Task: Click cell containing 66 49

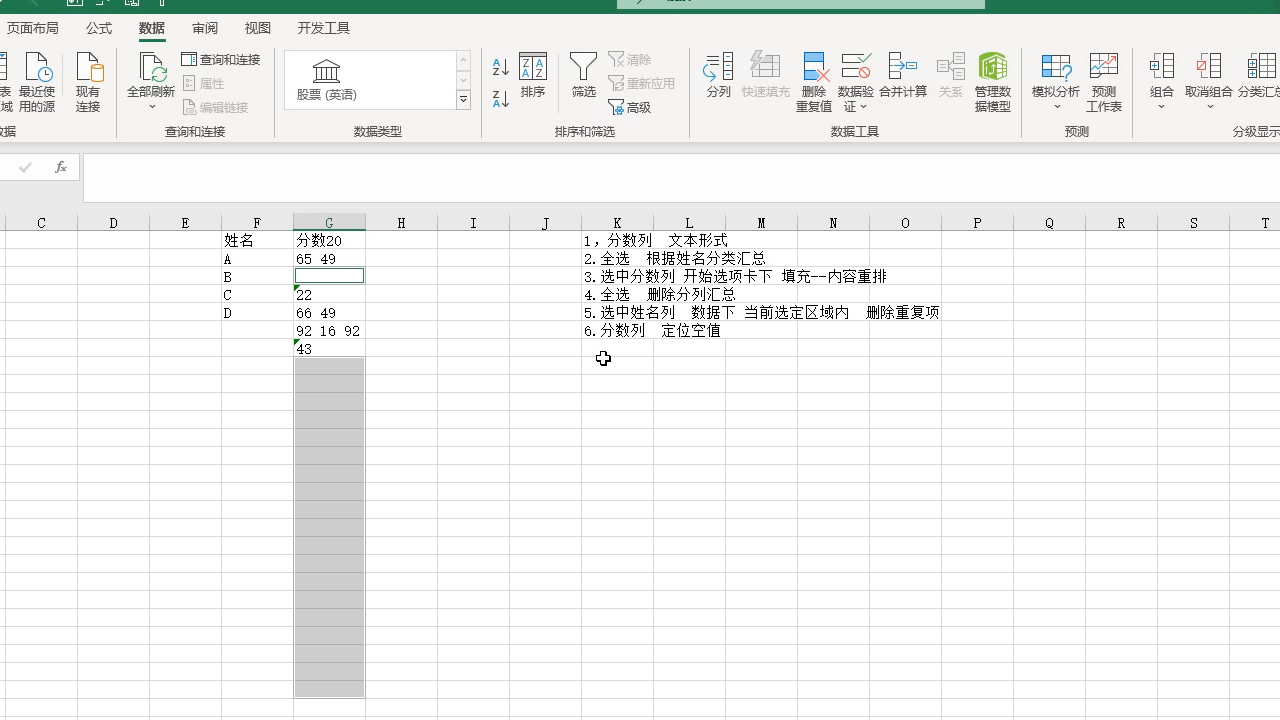Action: 329,313
